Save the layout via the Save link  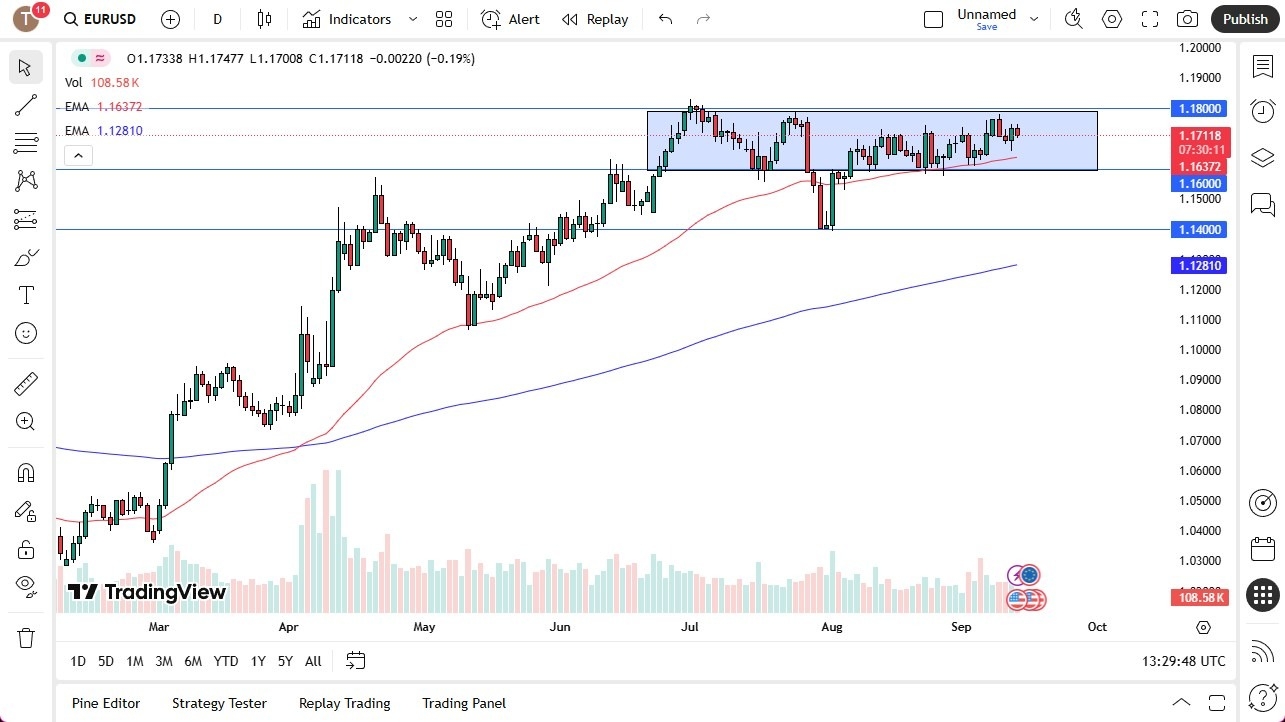[986, 27]
